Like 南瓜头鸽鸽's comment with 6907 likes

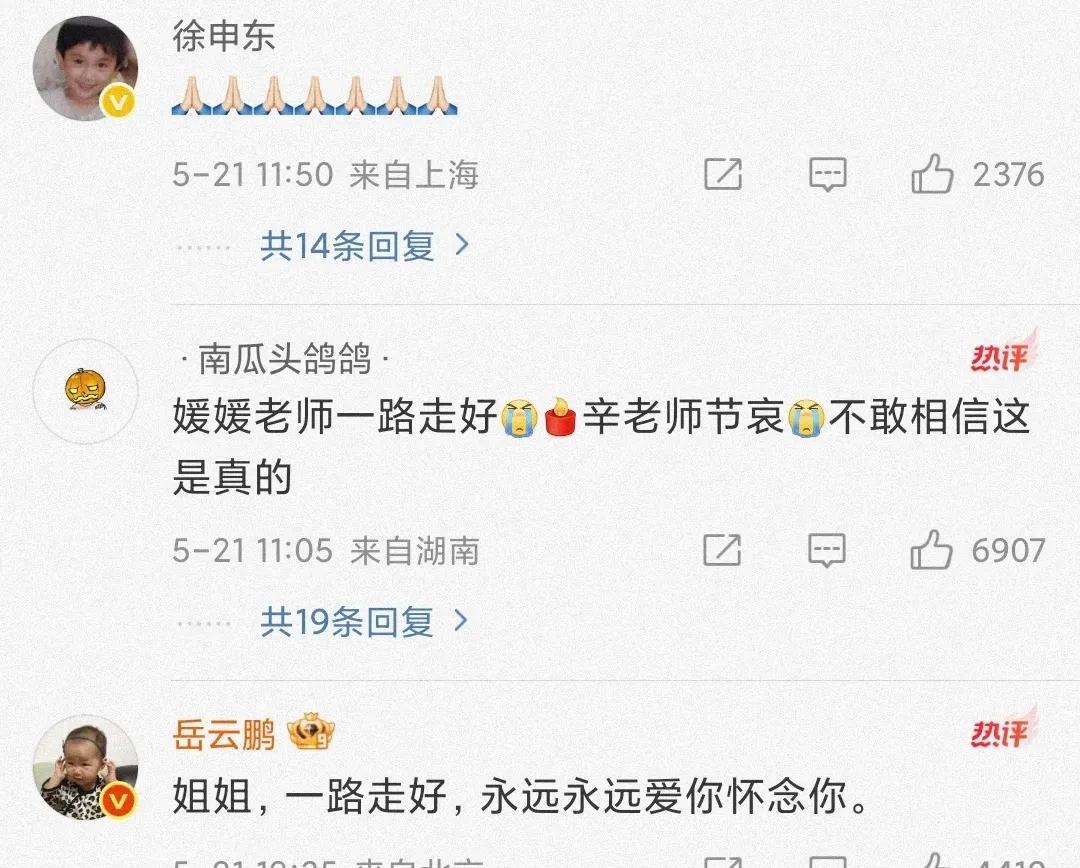pos(931,550)
